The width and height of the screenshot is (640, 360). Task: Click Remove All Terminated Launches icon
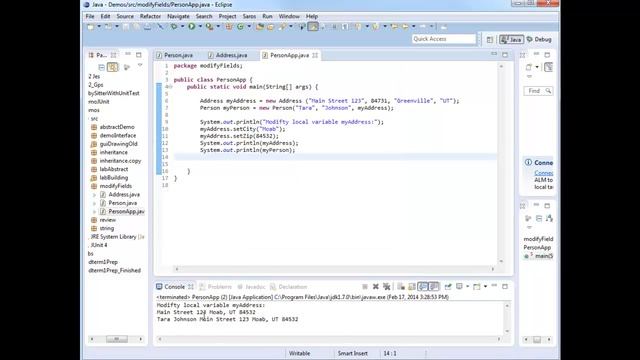387,287
